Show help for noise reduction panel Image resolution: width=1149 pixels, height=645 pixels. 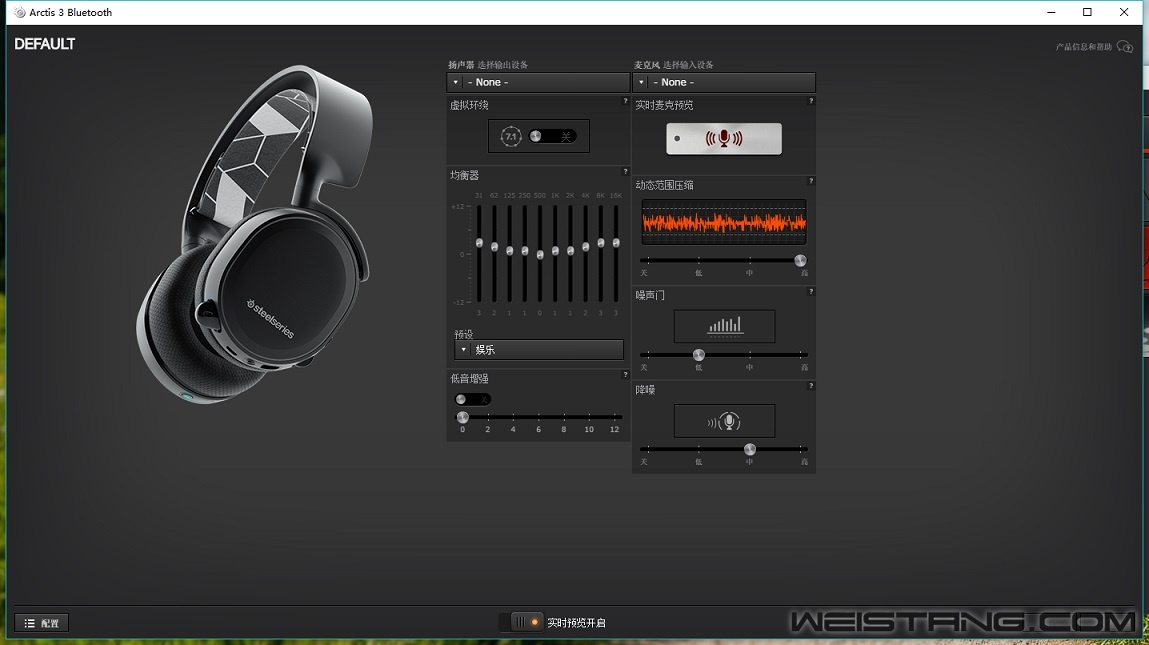pos(810,386)
